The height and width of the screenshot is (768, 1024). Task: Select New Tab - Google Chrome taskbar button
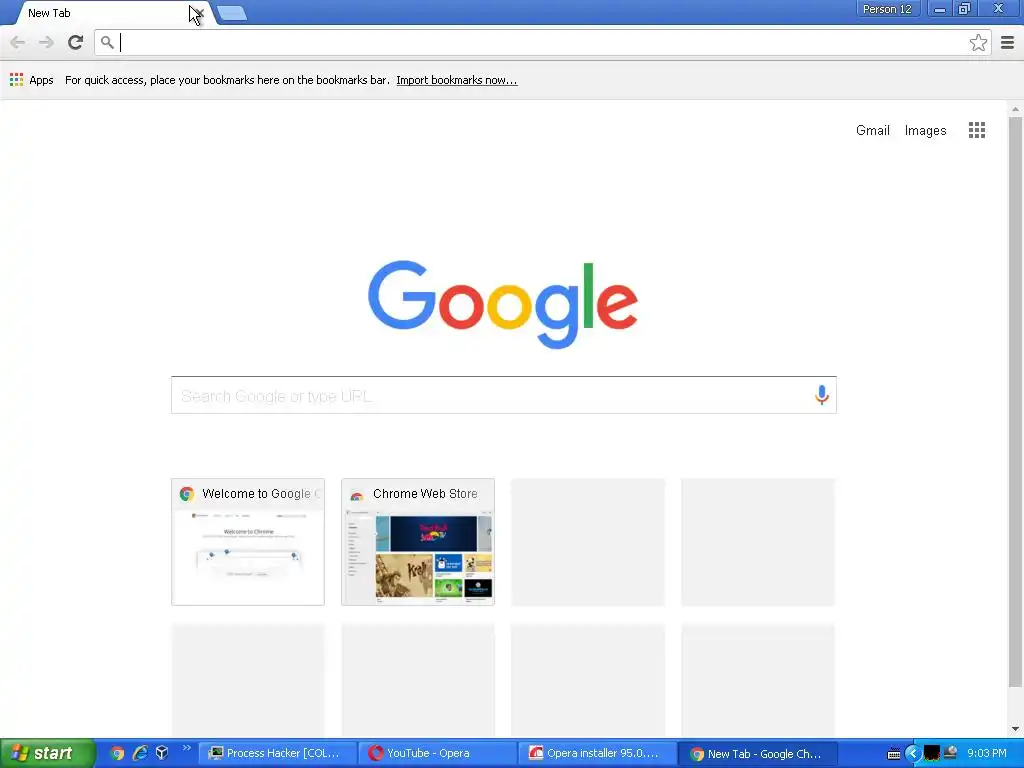(x=758, y=754)
